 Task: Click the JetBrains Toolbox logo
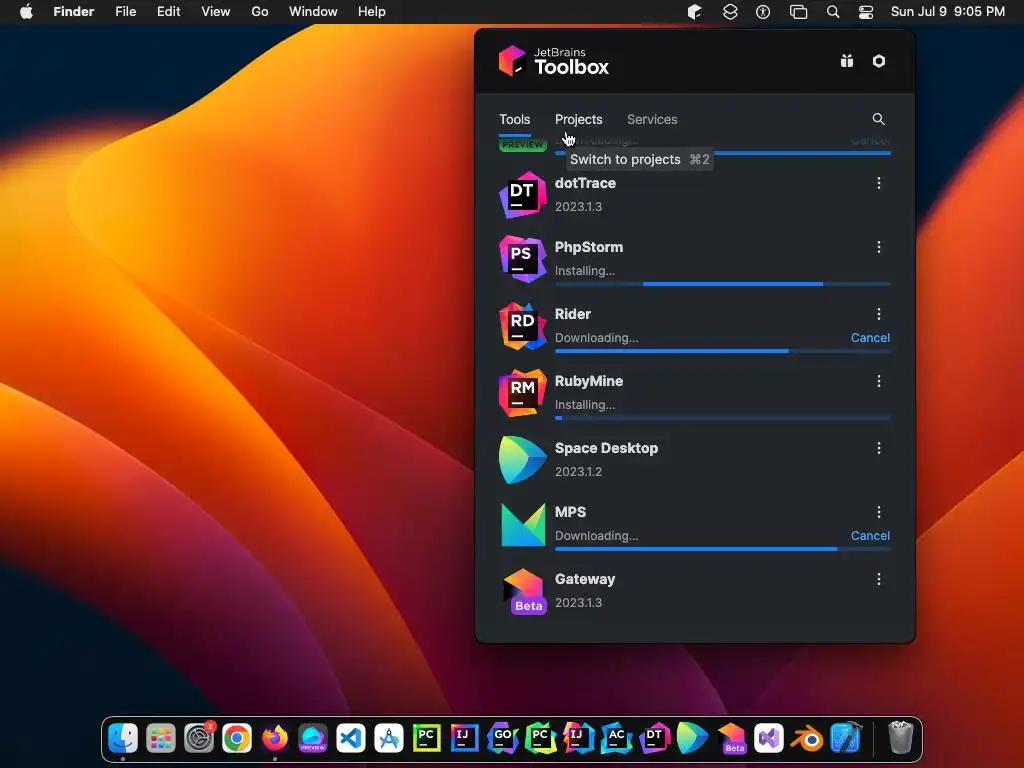point(554,61)
